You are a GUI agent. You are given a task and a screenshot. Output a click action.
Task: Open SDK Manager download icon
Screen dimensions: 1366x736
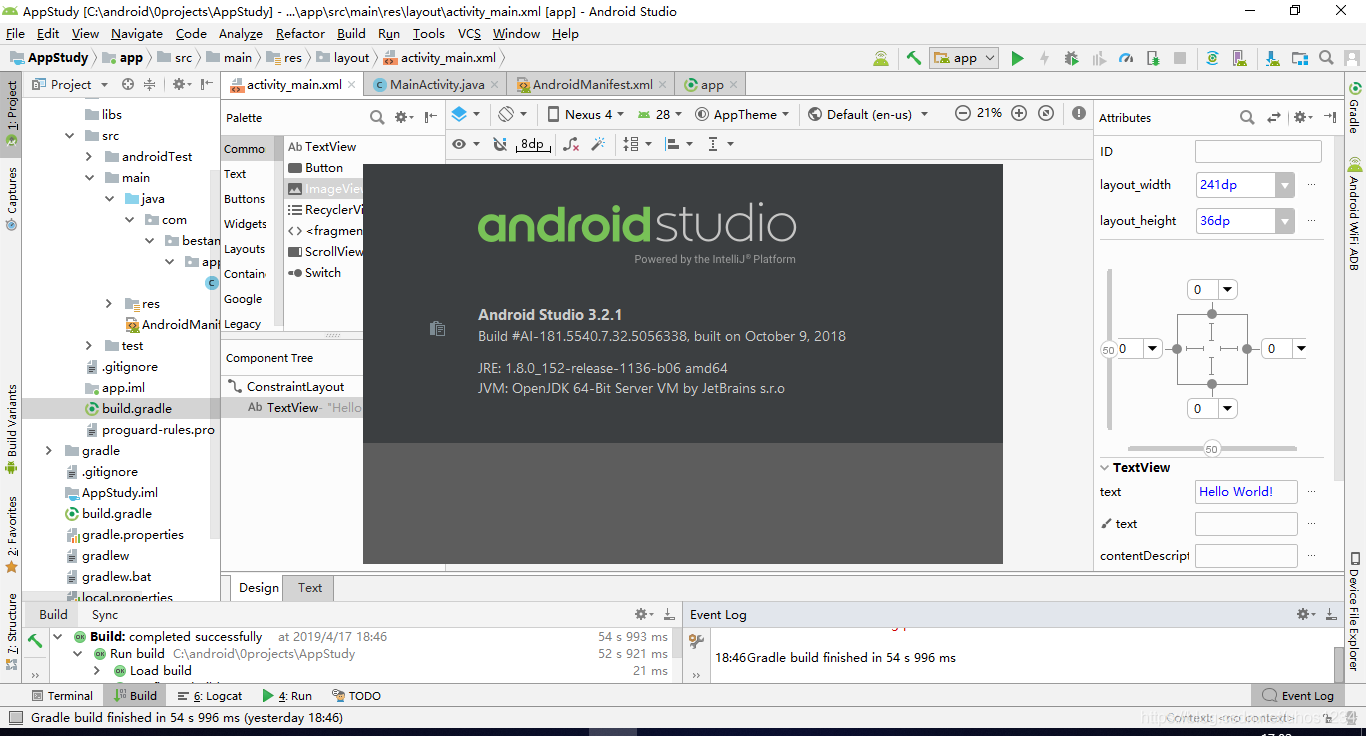tap(1270, 58)
